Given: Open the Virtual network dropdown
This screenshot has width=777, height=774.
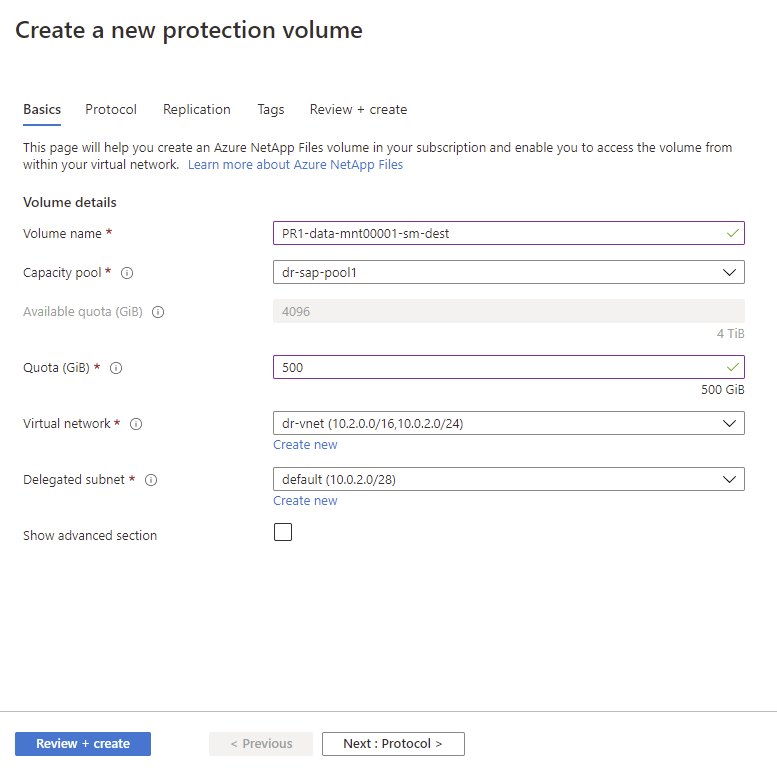Looking at the screenshot, I should pyautogui.click(x=508, y=423).
